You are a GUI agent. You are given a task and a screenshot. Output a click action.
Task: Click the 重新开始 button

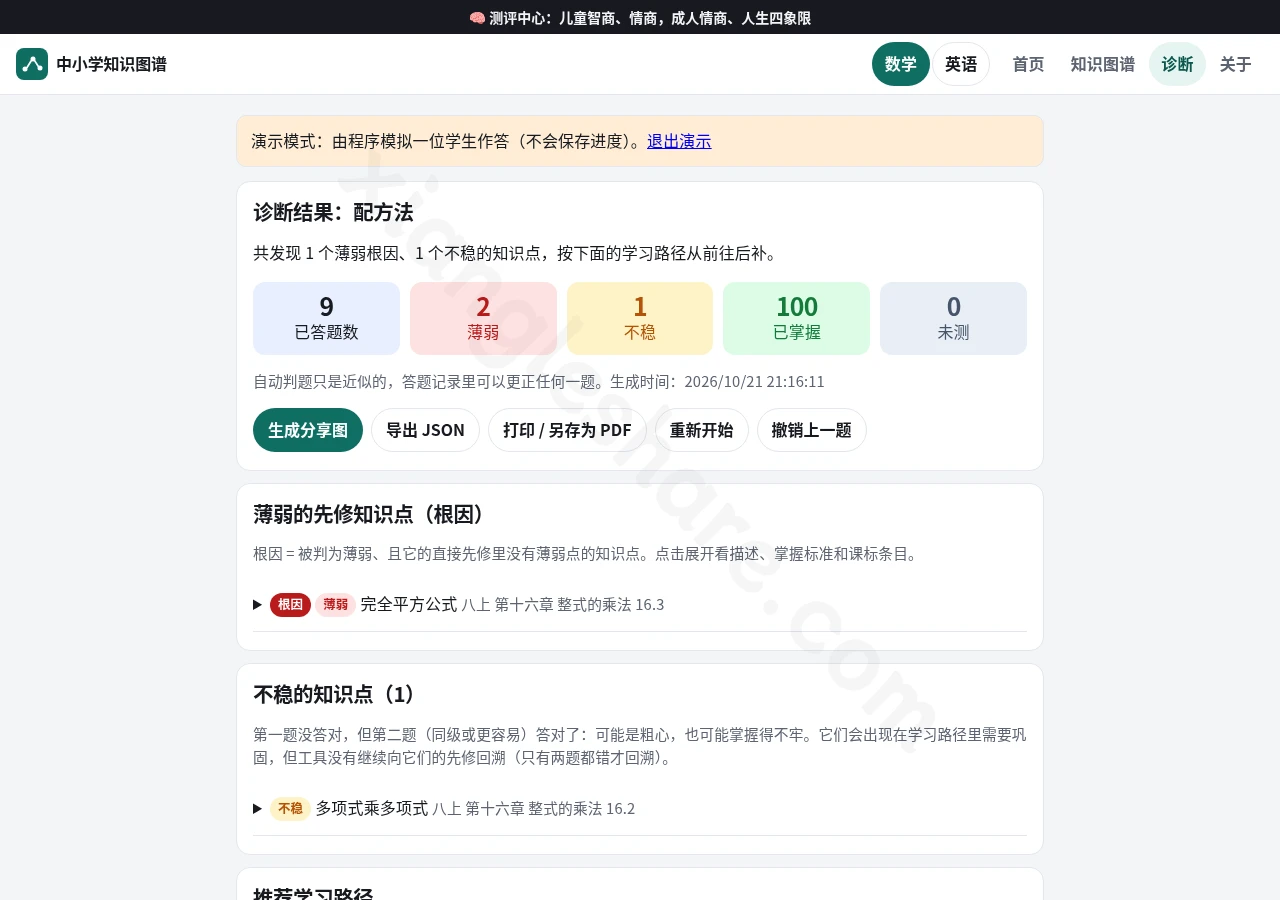tap(701, 430)
